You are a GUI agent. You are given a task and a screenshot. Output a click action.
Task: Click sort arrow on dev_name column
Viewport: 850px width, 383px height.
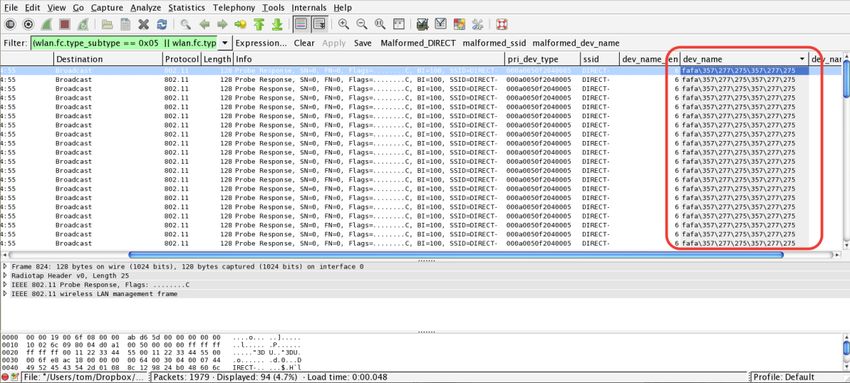[802, 59]
